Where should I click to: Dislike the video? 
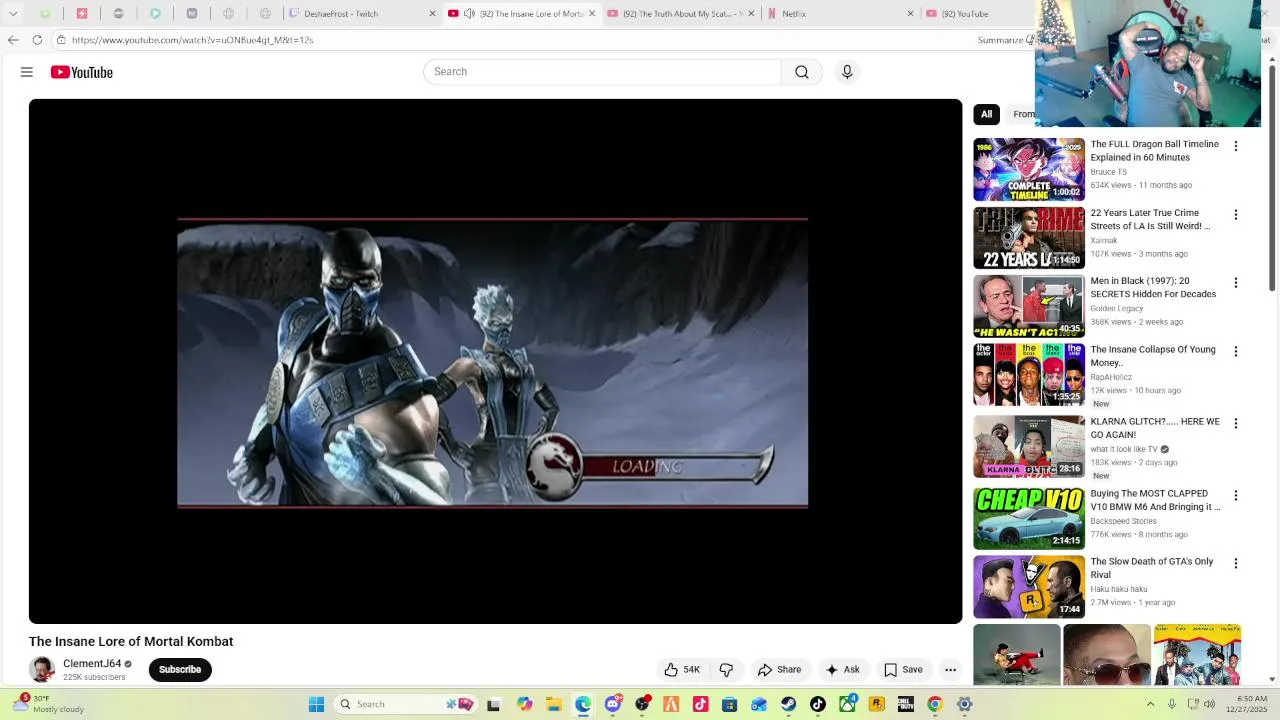pyautogui.click(x=726, y=670)
